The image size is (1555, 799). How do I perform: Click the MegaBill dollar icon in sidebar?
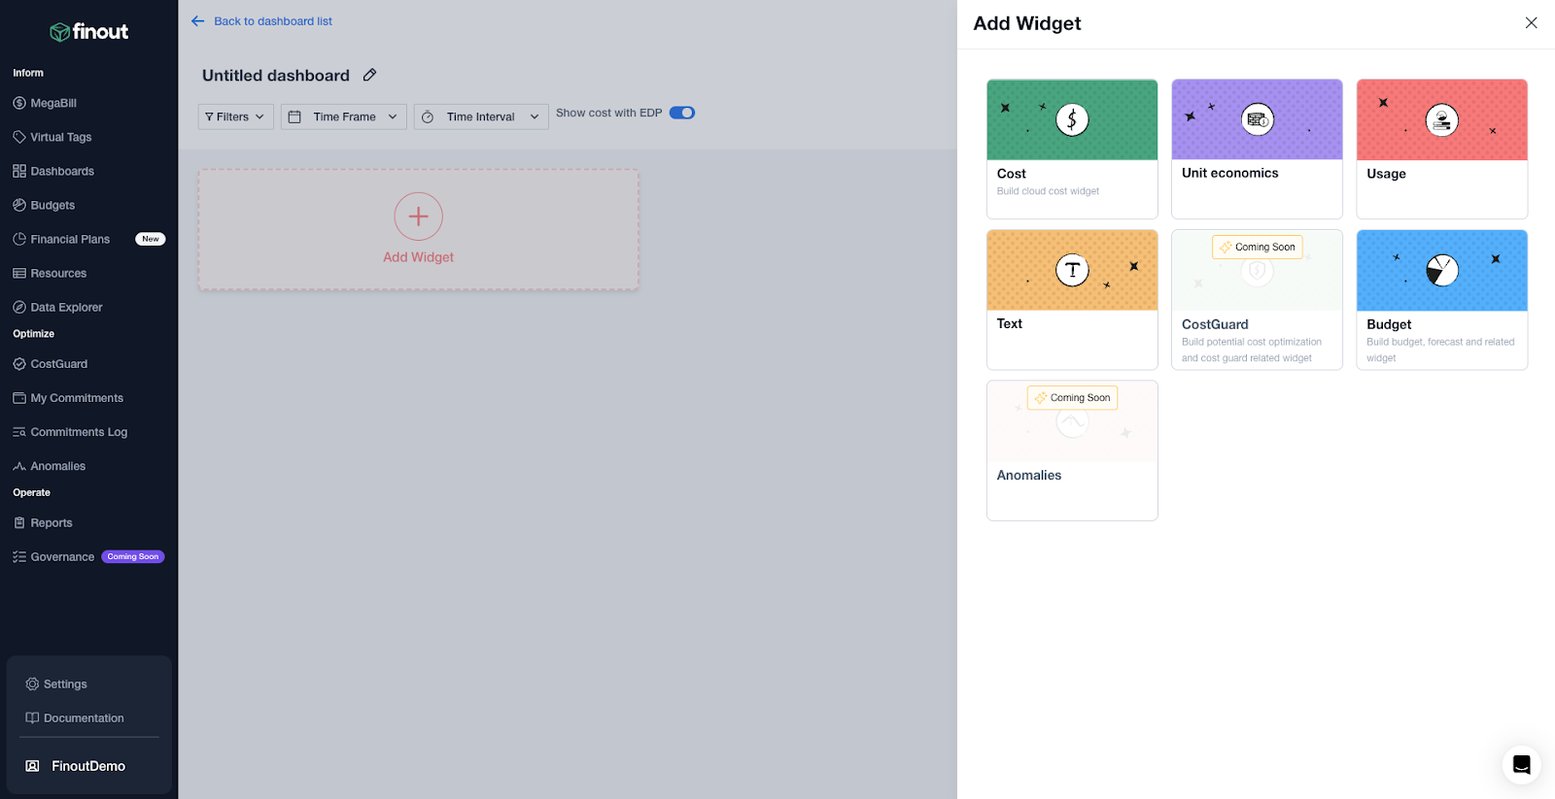click(19, 103)
